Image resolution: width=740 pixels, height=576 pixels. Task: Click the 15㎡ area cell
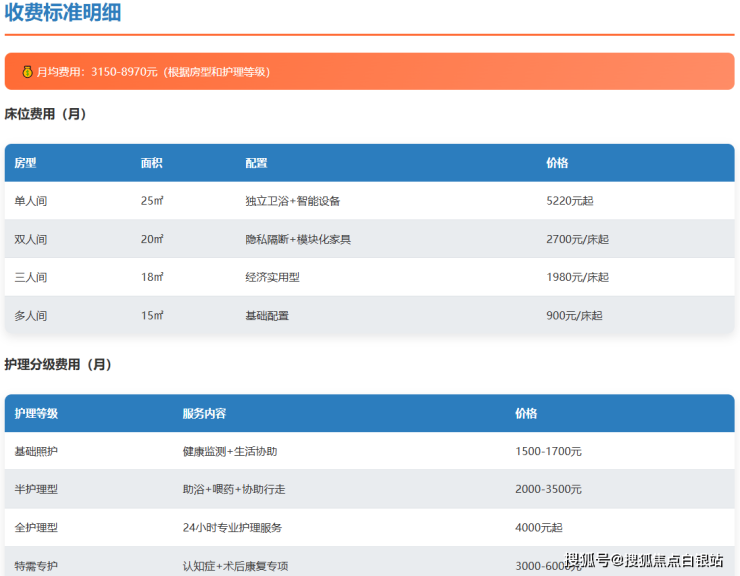pyautogui.click(x=152, y=315)
